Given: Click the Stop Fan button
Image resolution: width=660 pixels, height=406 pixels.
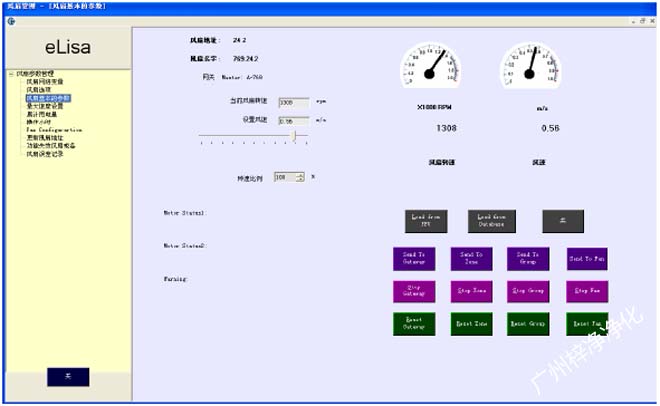Looking at the screenshot, I should [586, 291].
